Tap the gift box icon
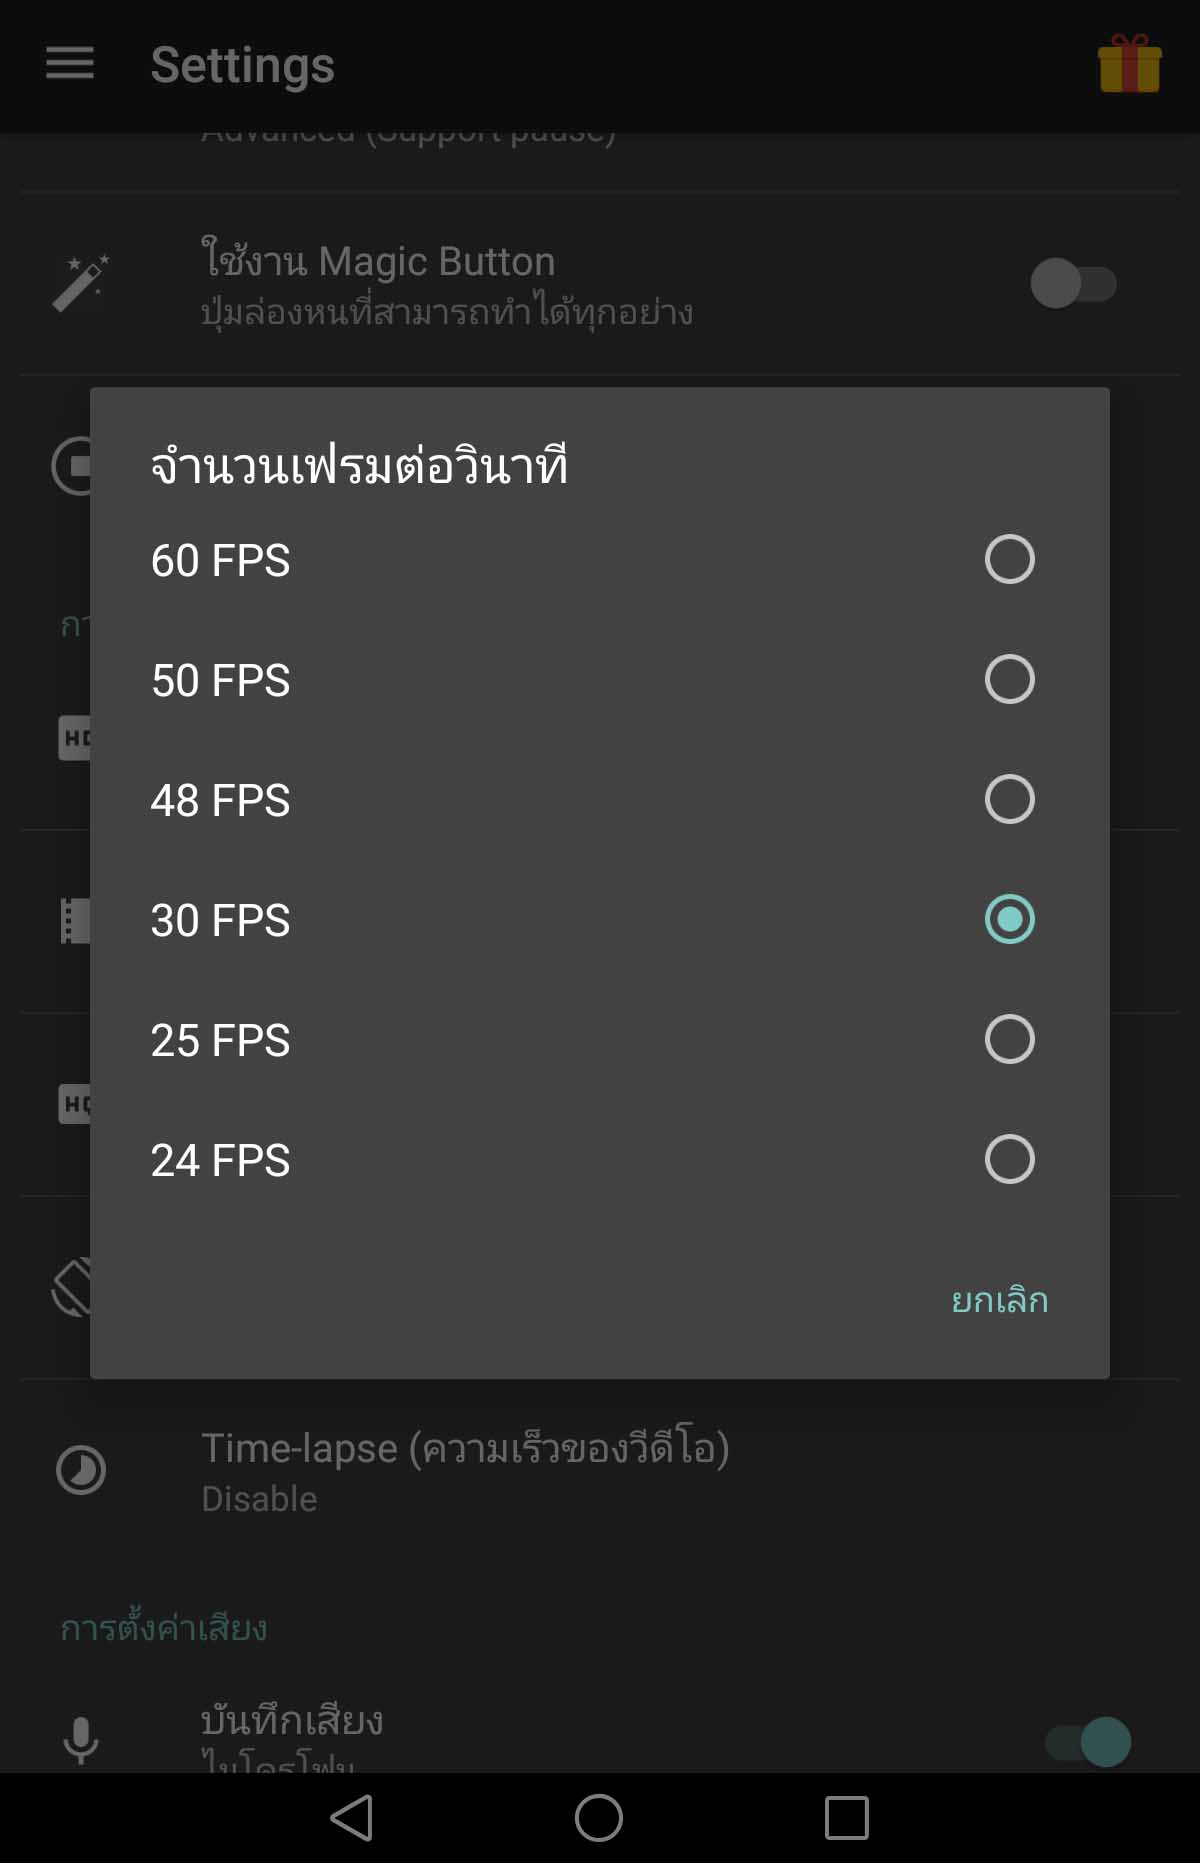1200x1863 pixels. [1129, 64]
